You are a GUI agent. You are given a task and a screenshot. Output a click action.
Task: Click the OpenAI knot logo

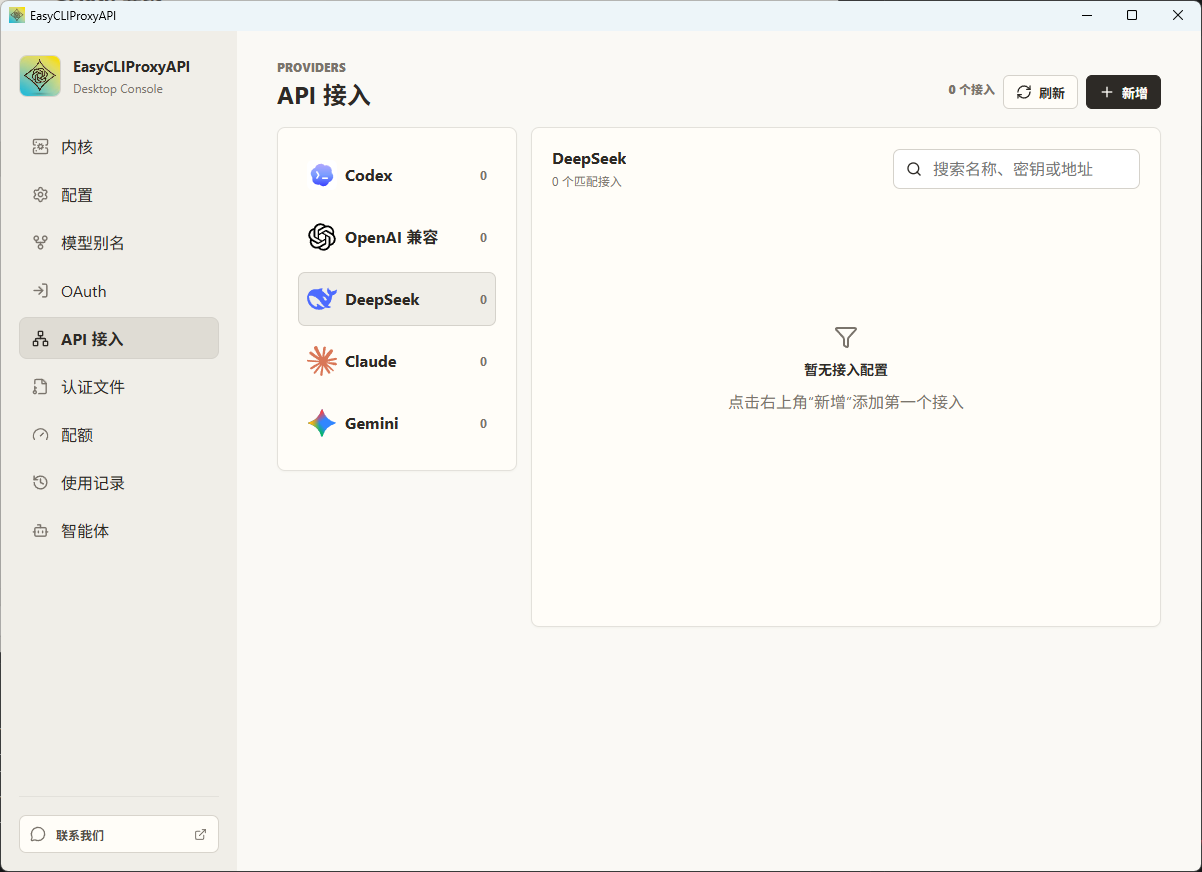(321, 237)
